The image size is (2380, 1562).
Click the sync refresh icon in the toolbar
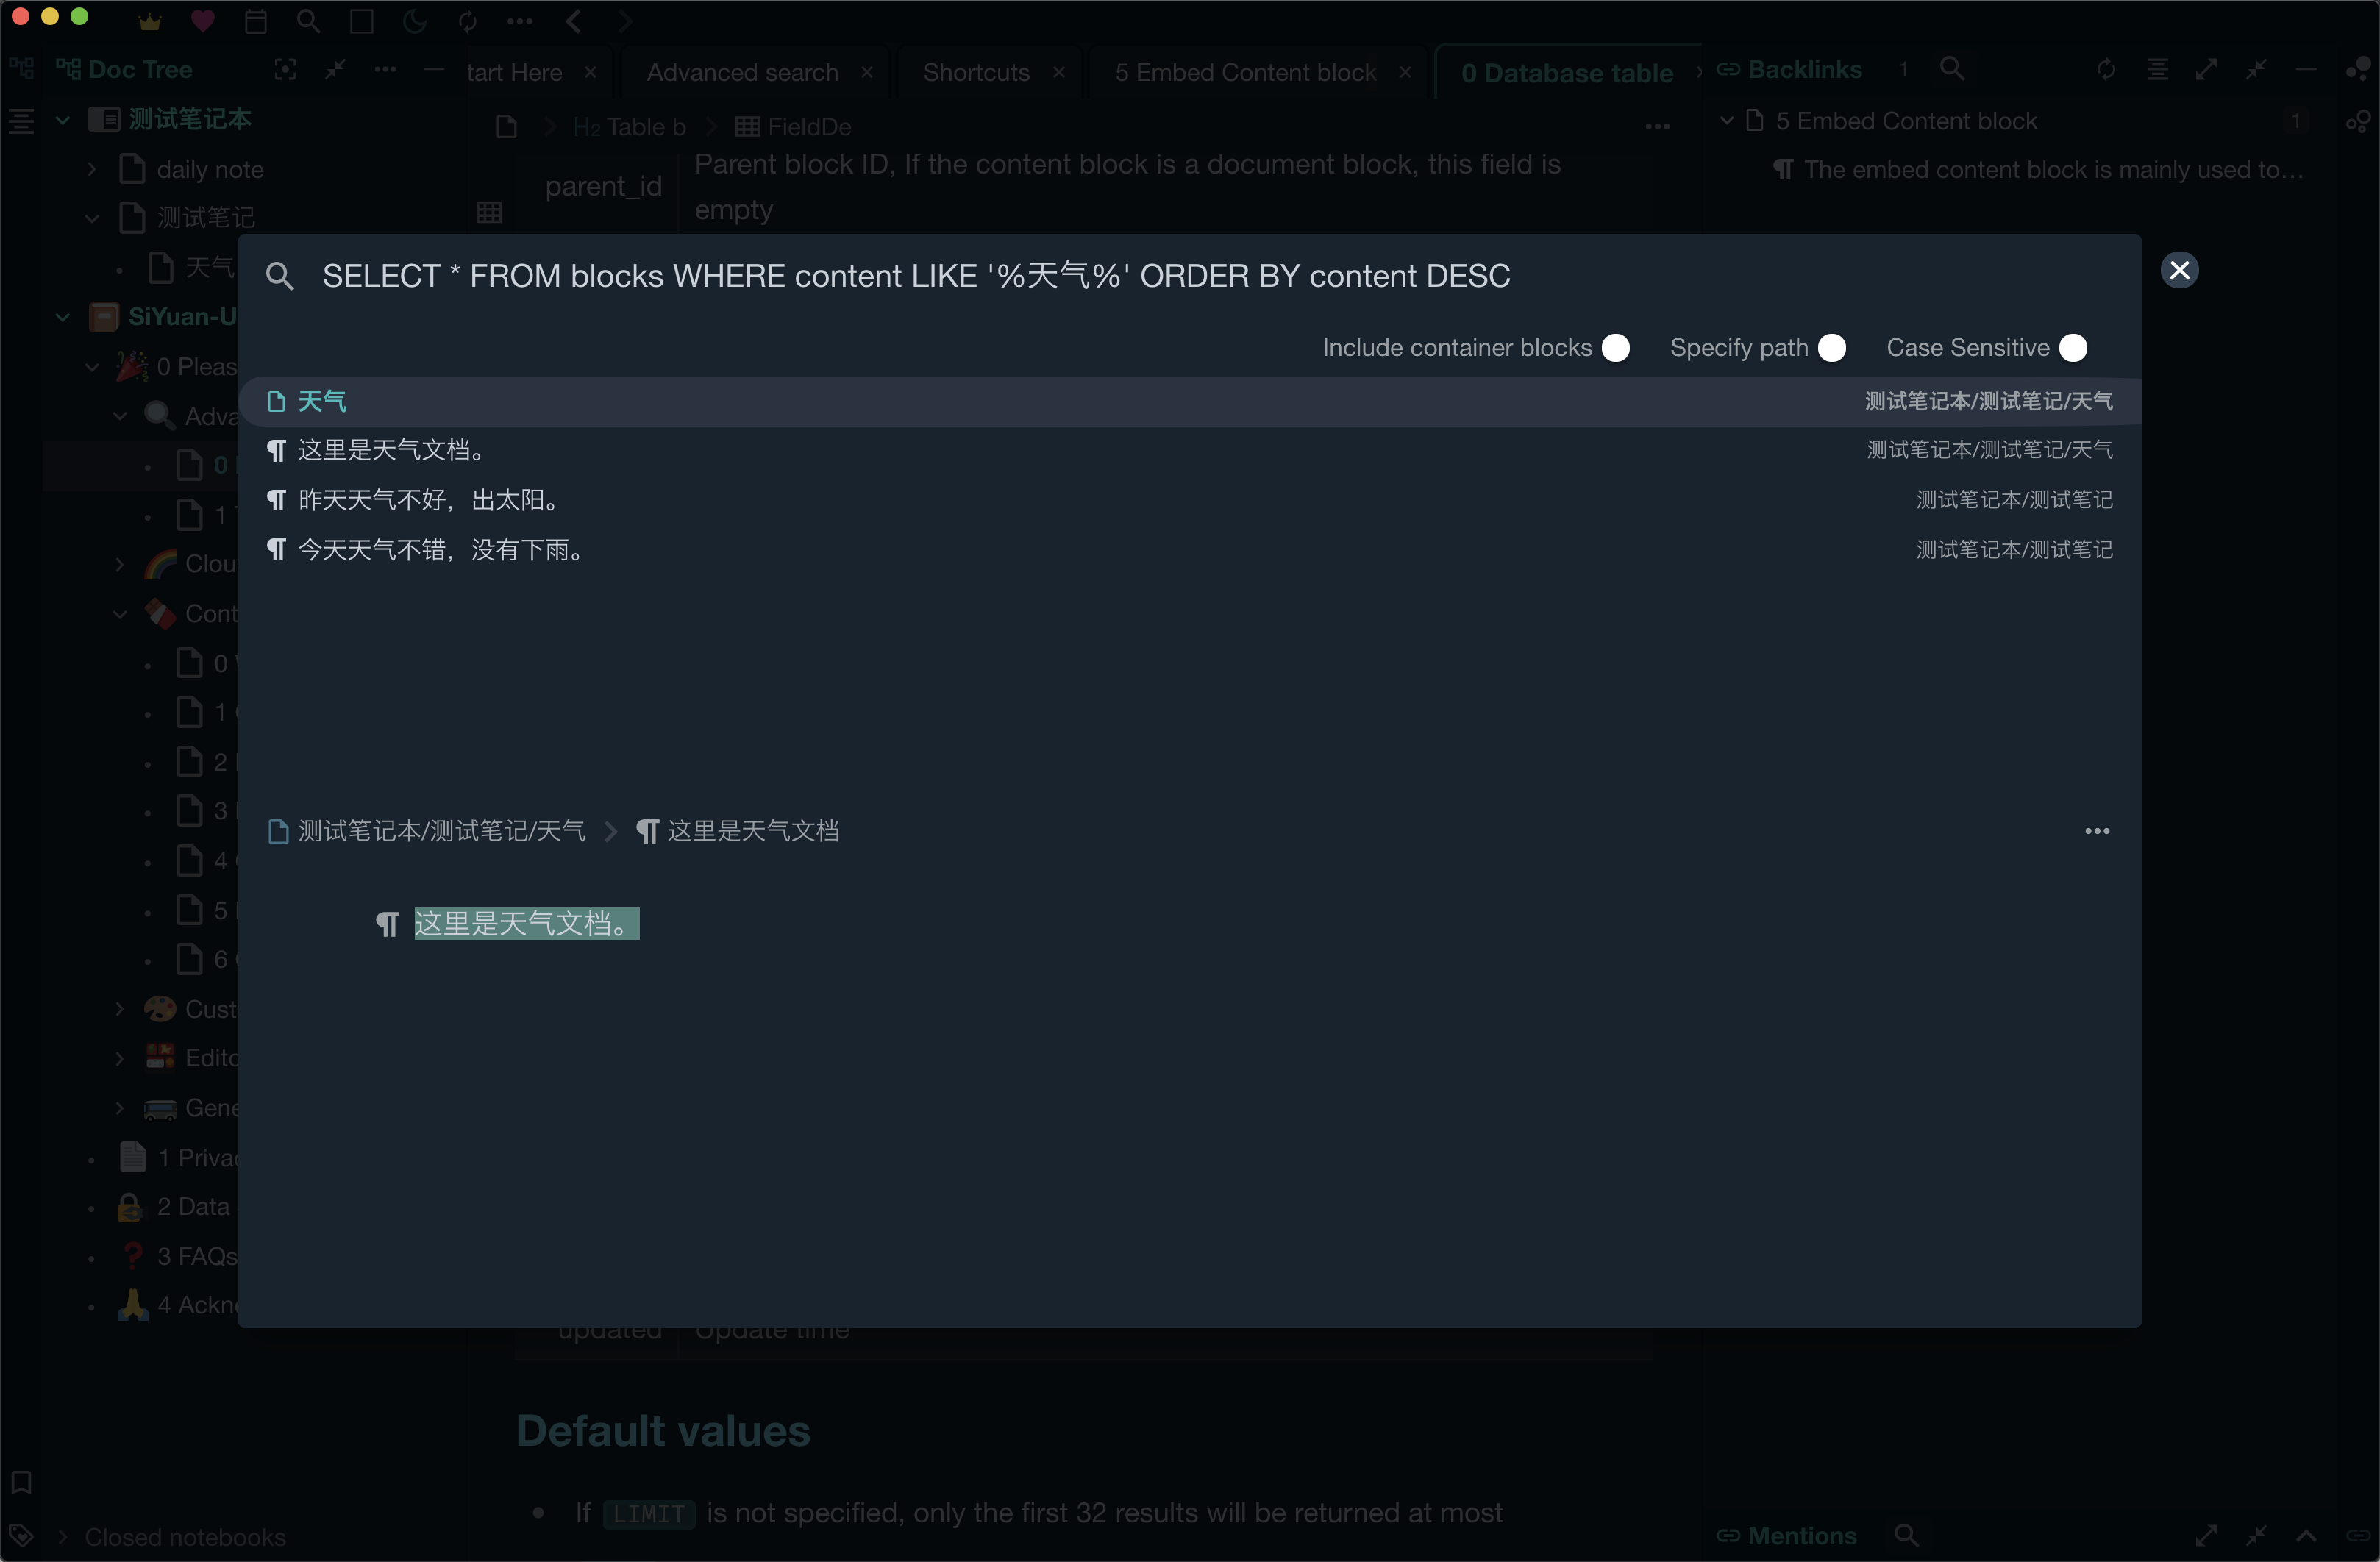pyautogui.click(x=467, y=21)
